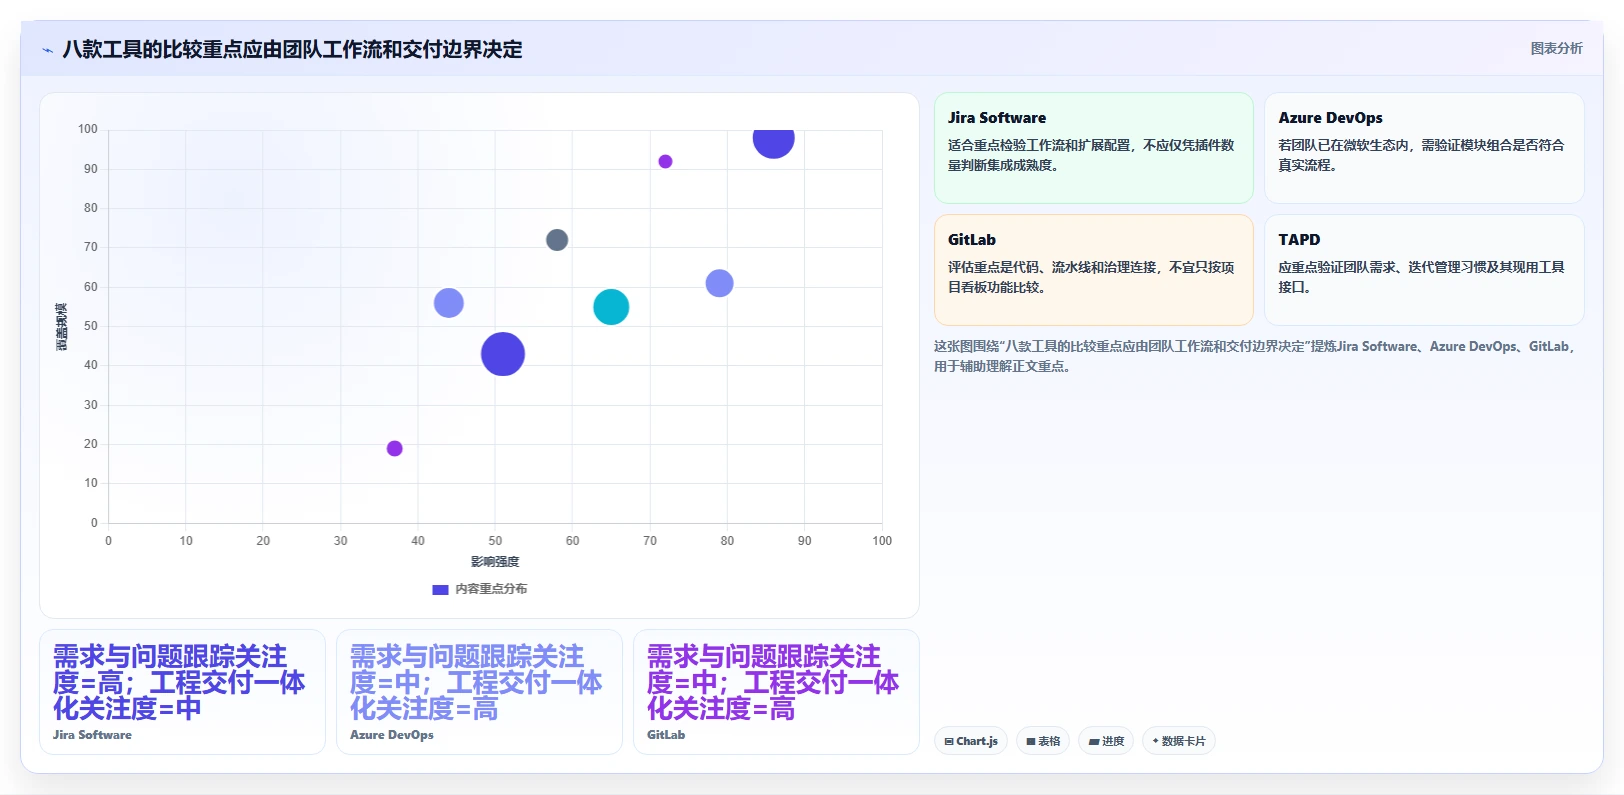
Task: Click the 表格 tag
Action: (1043, 741)
